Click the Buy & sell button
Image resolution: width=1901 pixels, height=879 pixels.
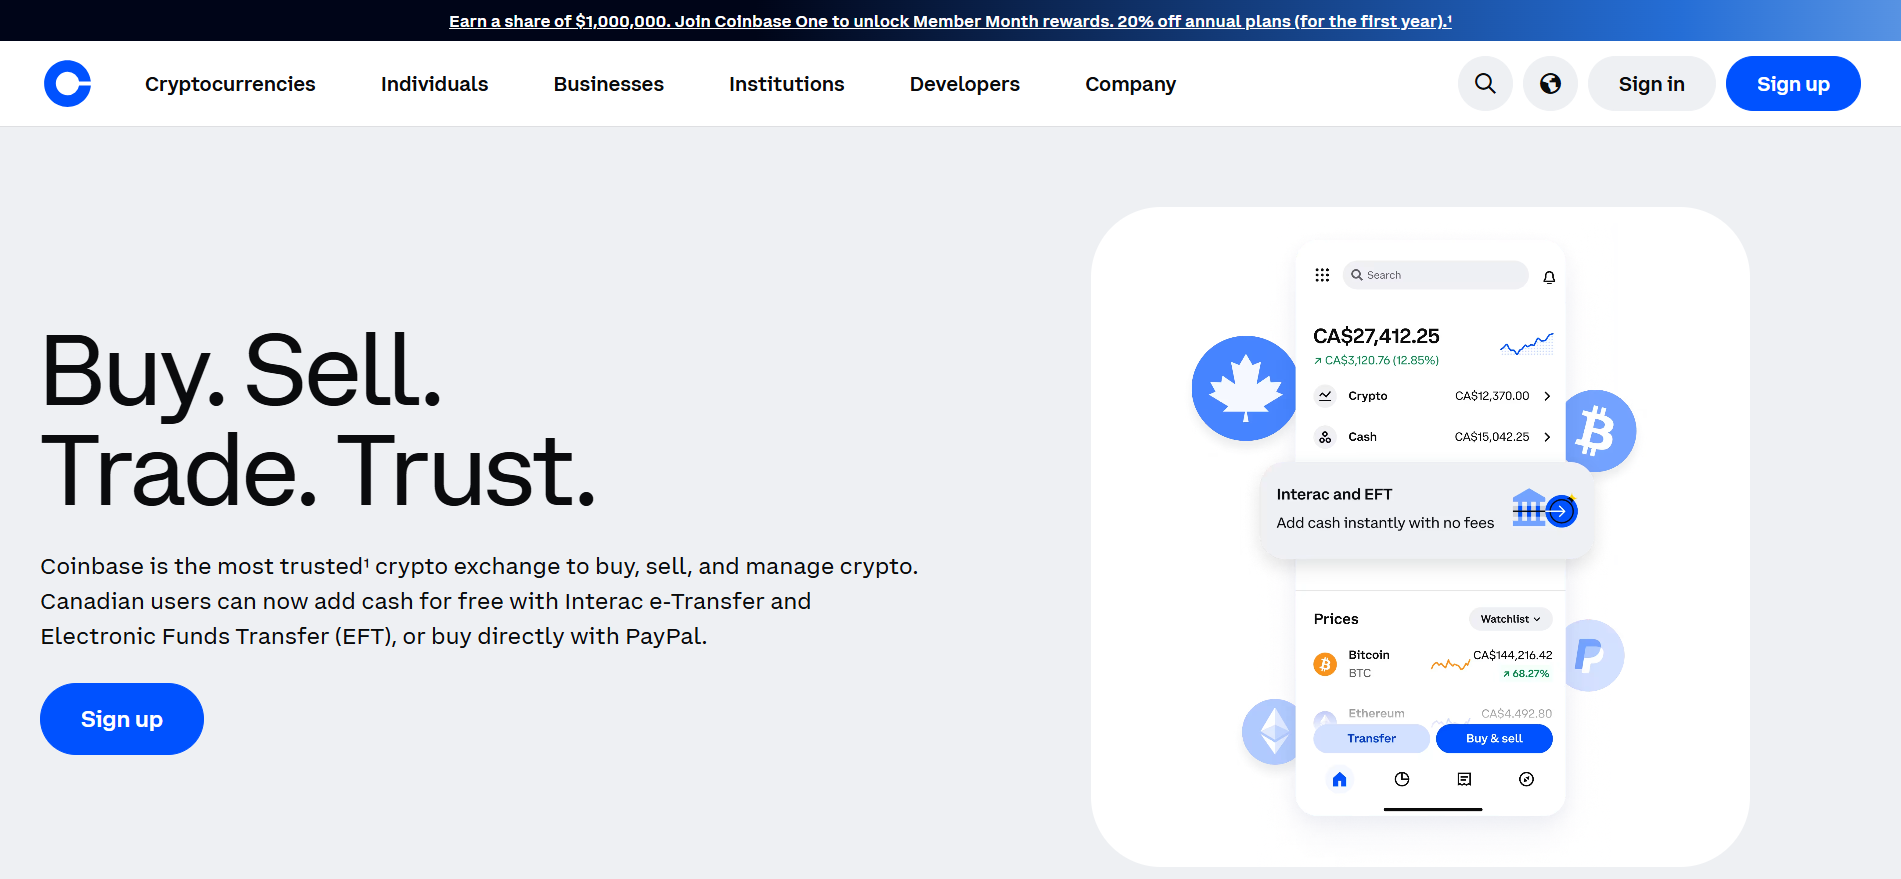(1494, 738)
